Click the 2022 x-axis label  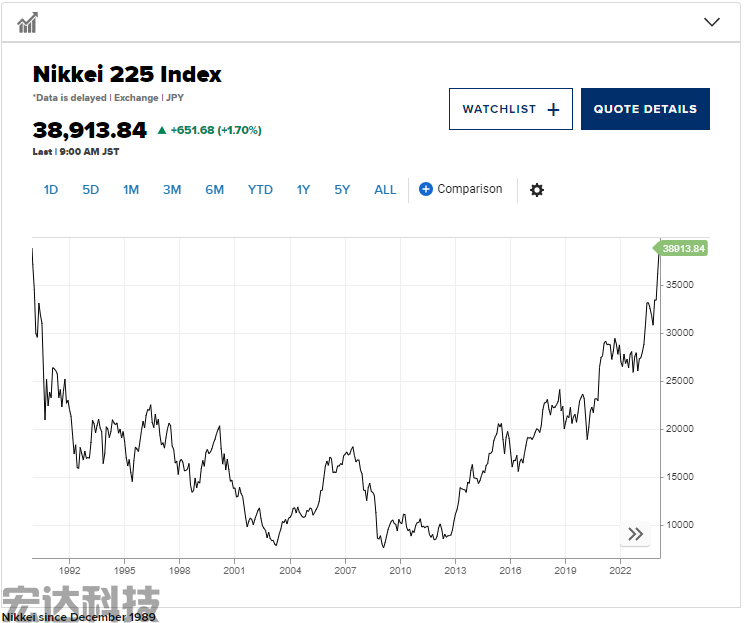[x=620, y=570]
